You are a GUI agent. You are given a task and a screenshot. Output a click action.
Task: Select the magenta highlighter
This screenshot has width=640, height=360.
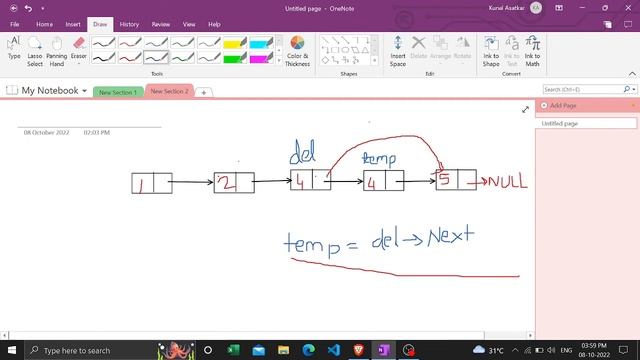pyautogui.click(x=261, y=58)
